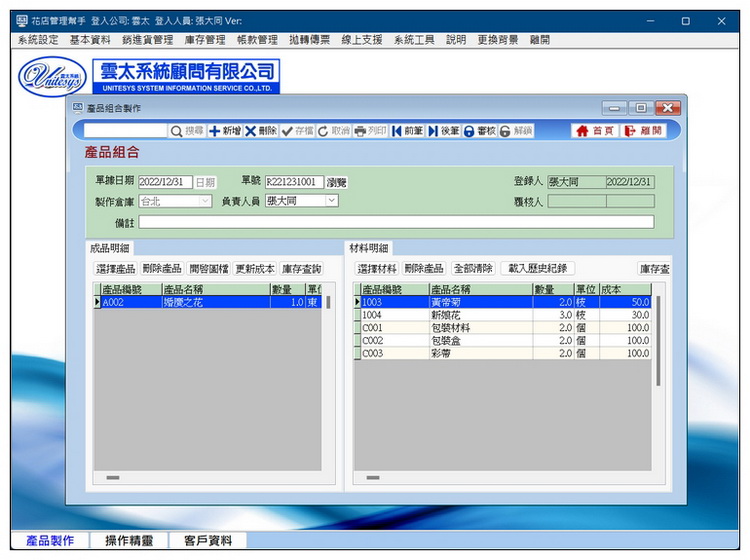This screenshot has width=750, height=560.
Task: Switch to the 操作精靈 bottom tab
Action: [x=131, y=540]
